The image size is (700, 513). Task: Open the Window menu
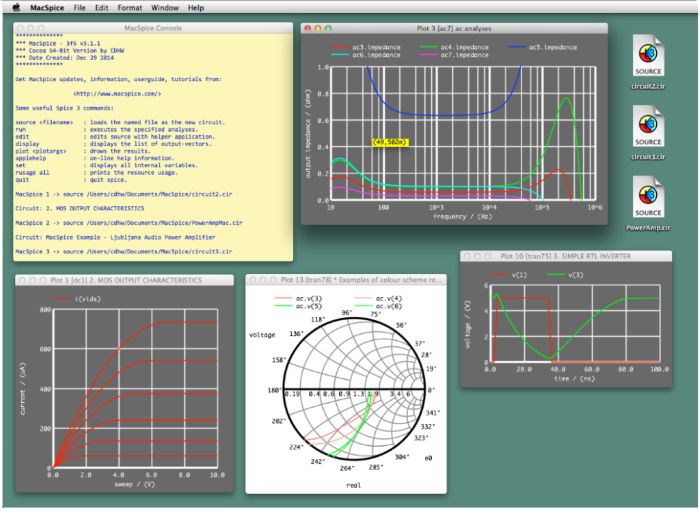[x=165, y=8]
